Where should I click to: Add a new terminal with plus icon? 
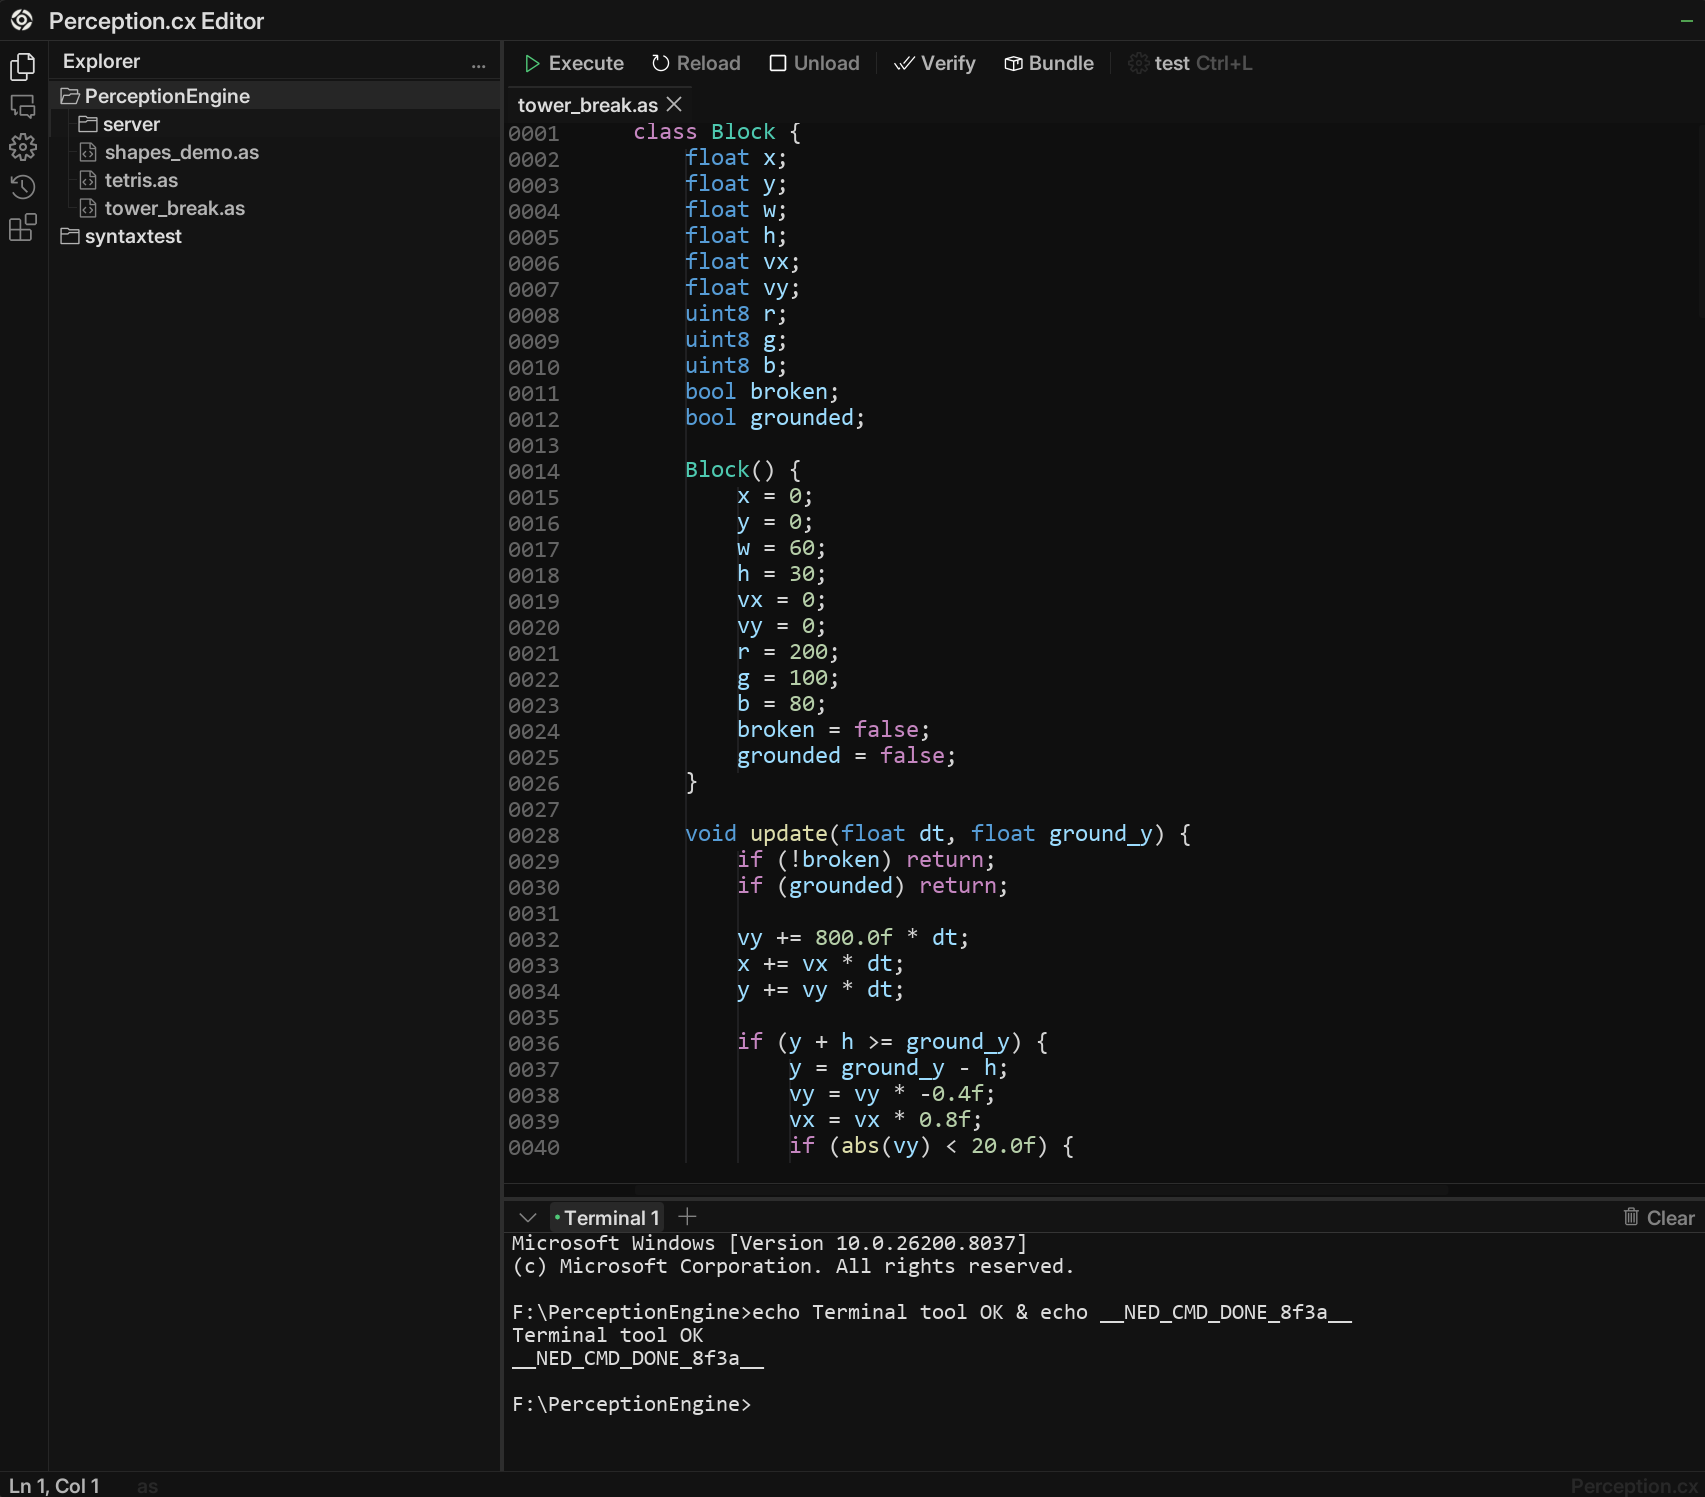click(687, 1216)
